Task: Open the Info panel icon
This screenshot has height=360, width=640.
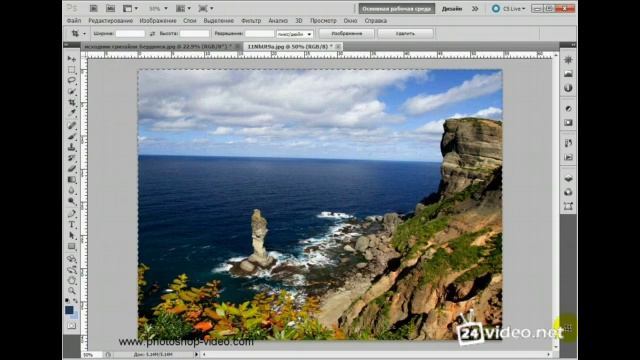Action: pyautogui.click(x=568, y=88)
